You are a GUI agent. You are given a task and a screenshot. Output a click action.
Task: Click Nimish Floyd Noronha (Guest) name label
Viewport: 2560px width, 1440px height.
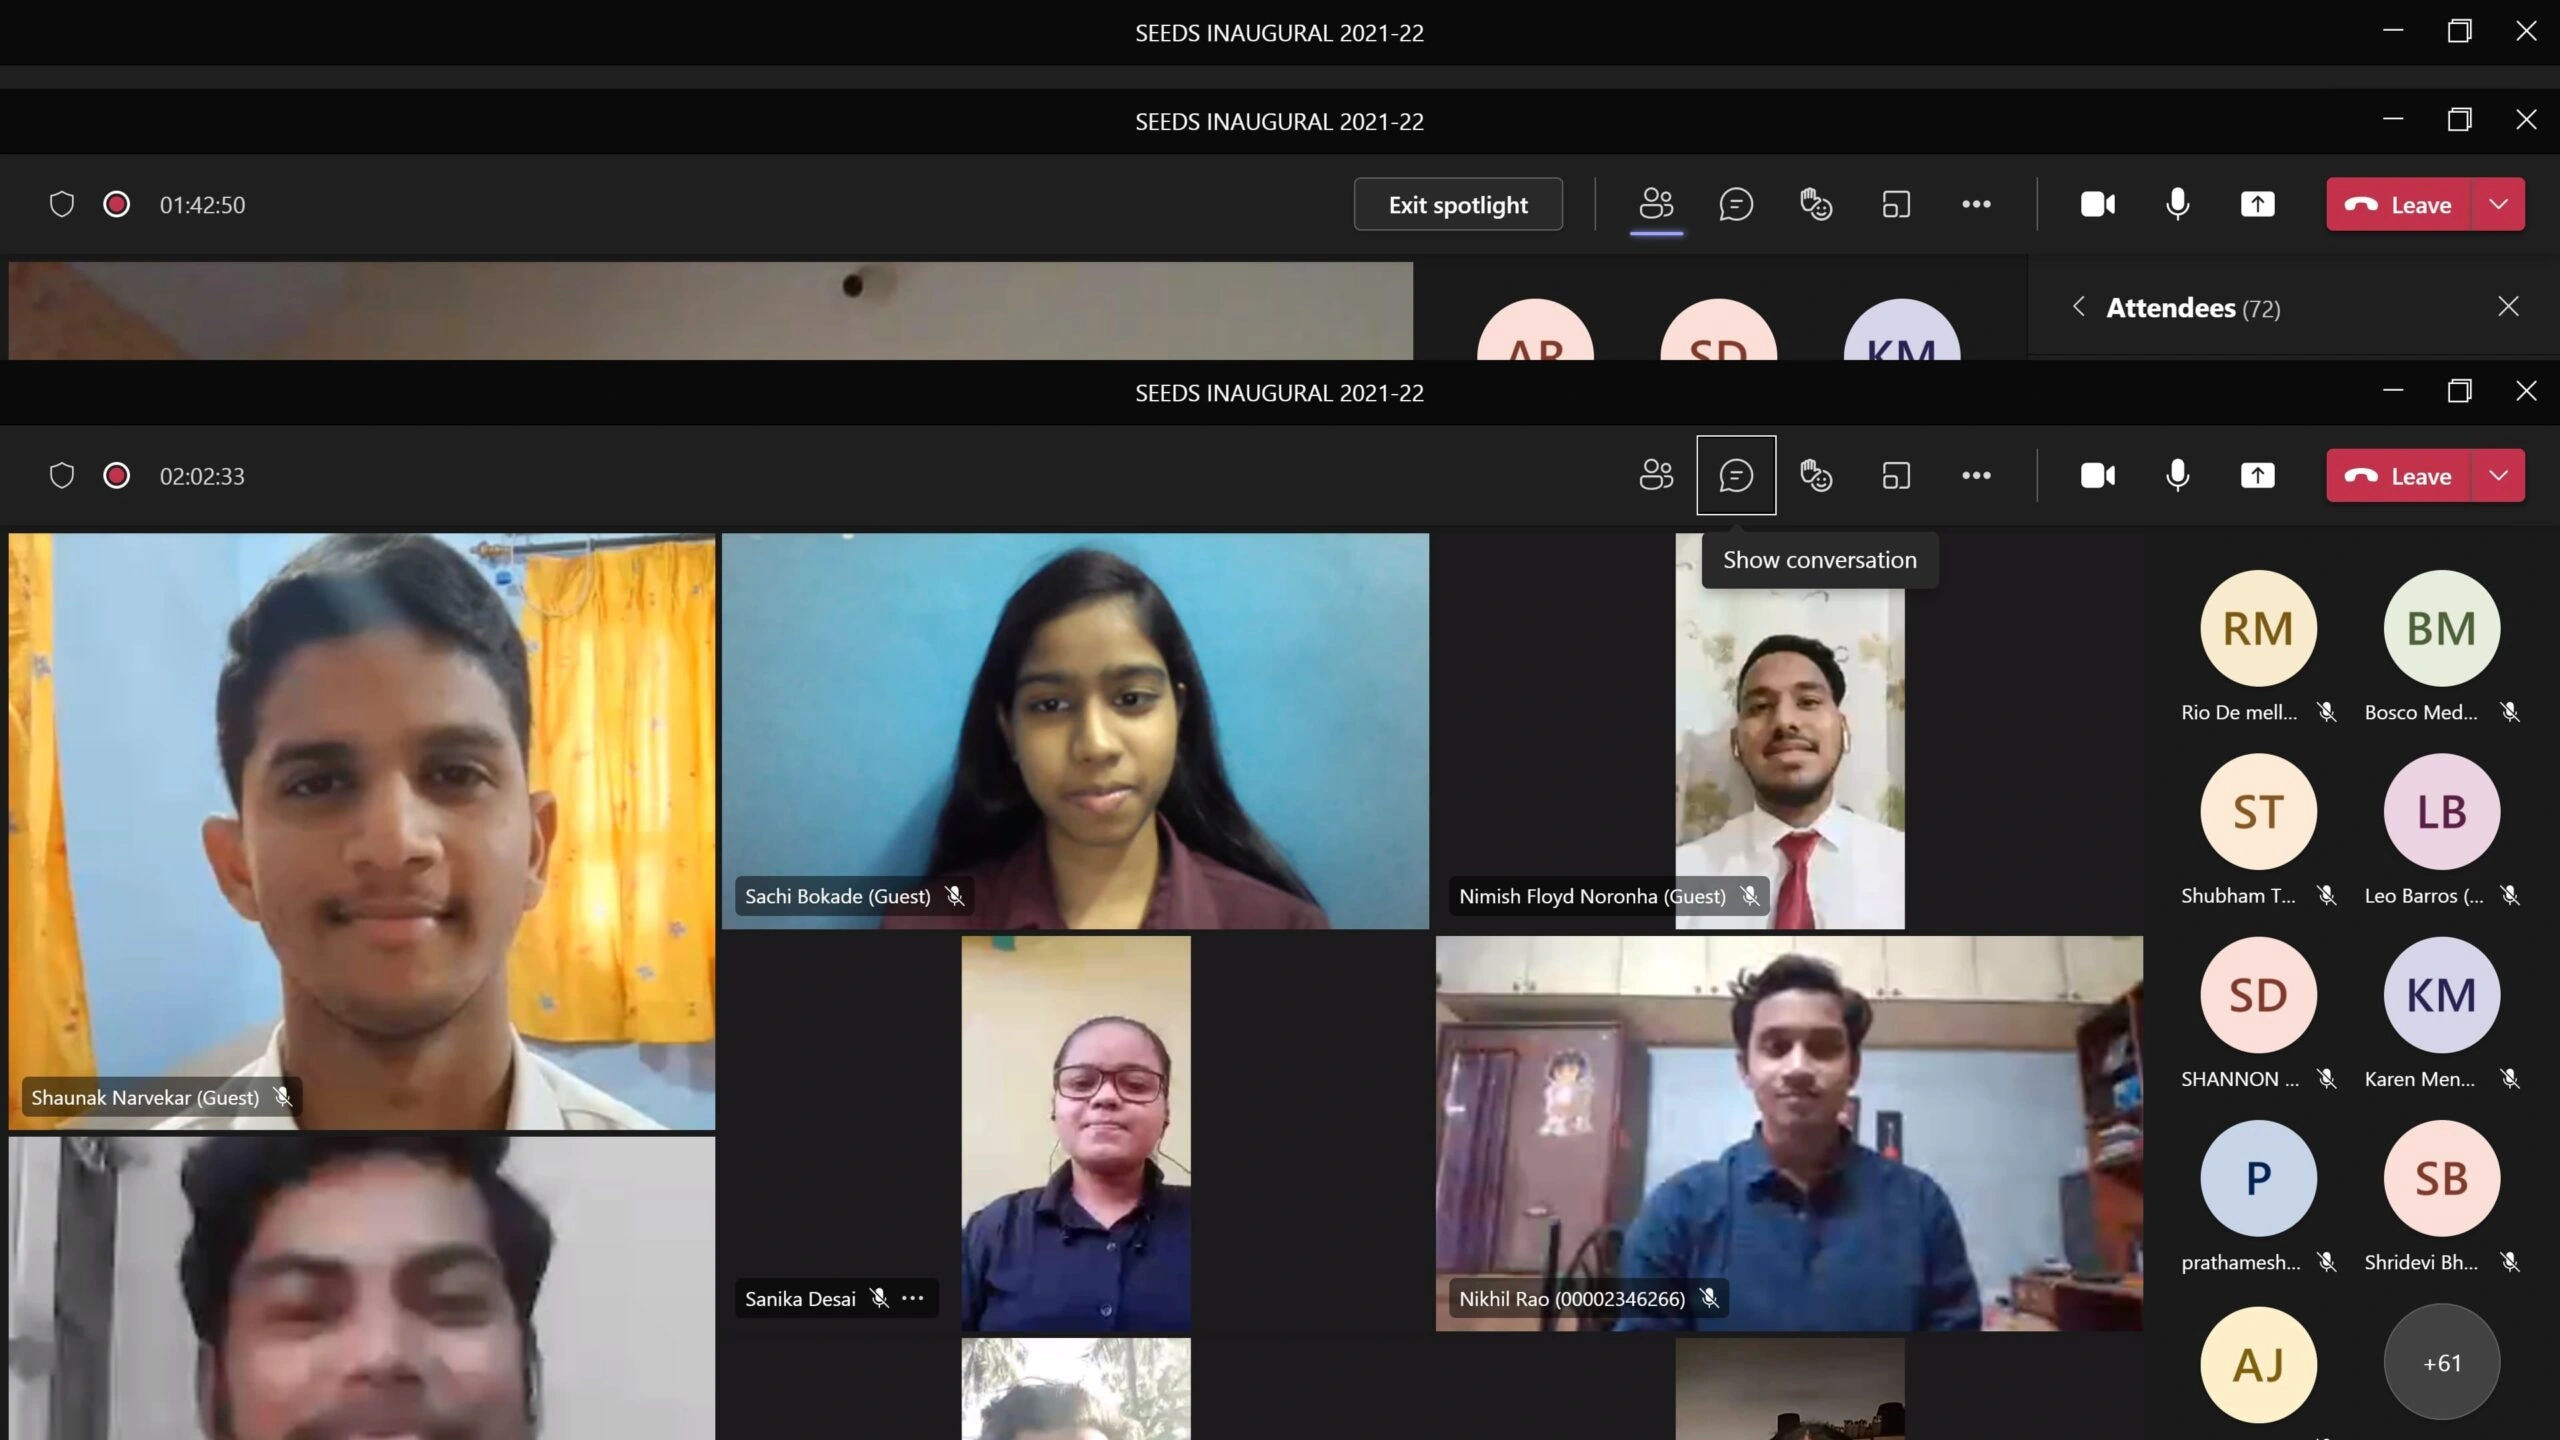(x=1592, y=896)
